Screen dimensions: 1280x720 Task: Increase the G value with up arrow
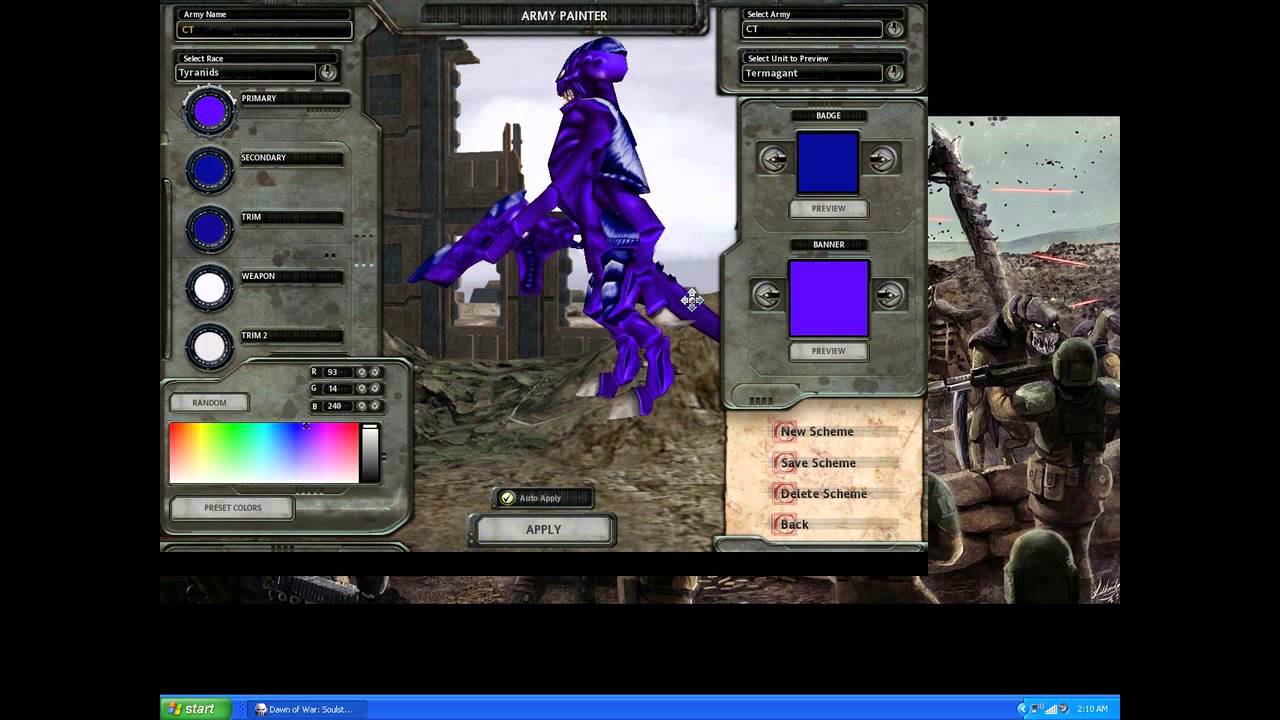(361, 388)
